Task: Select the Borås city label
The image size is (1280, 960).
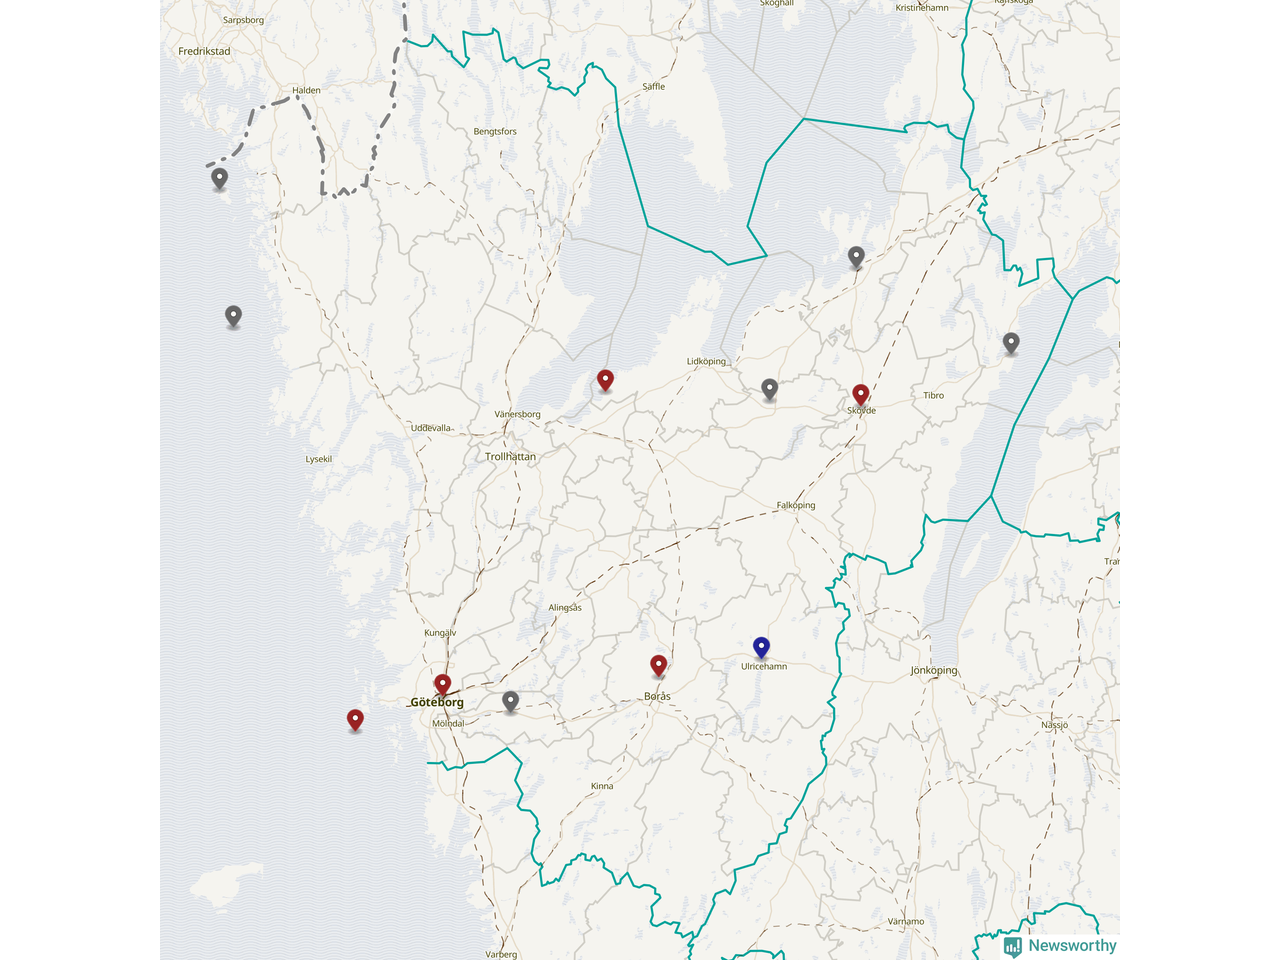Action: pyautogui.click(x=657, y=696)
